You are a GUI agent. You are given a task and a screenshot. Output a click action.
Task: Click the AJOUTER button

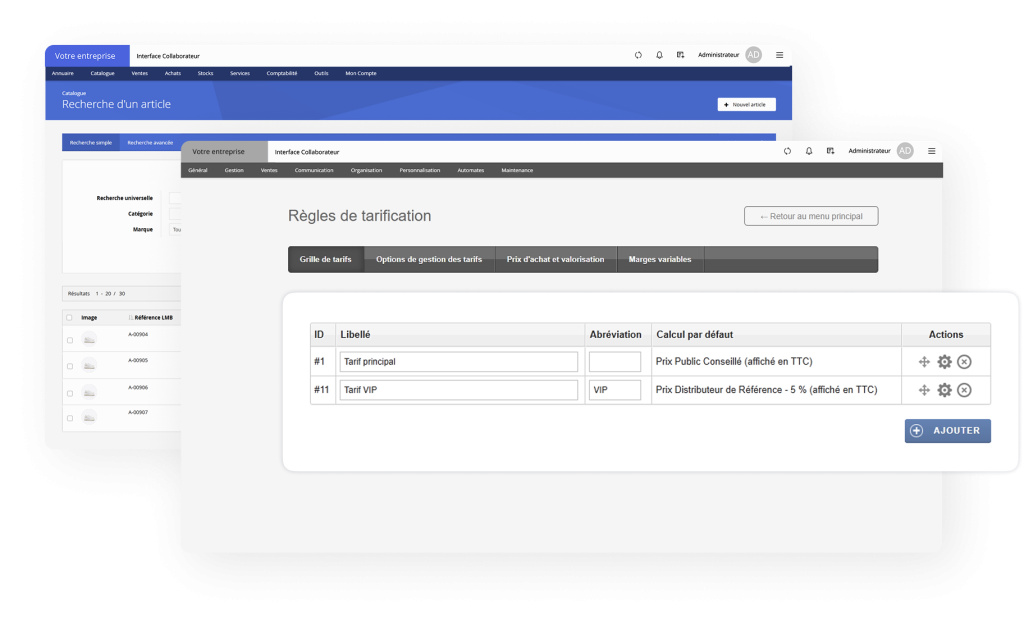tap(947, 431)
